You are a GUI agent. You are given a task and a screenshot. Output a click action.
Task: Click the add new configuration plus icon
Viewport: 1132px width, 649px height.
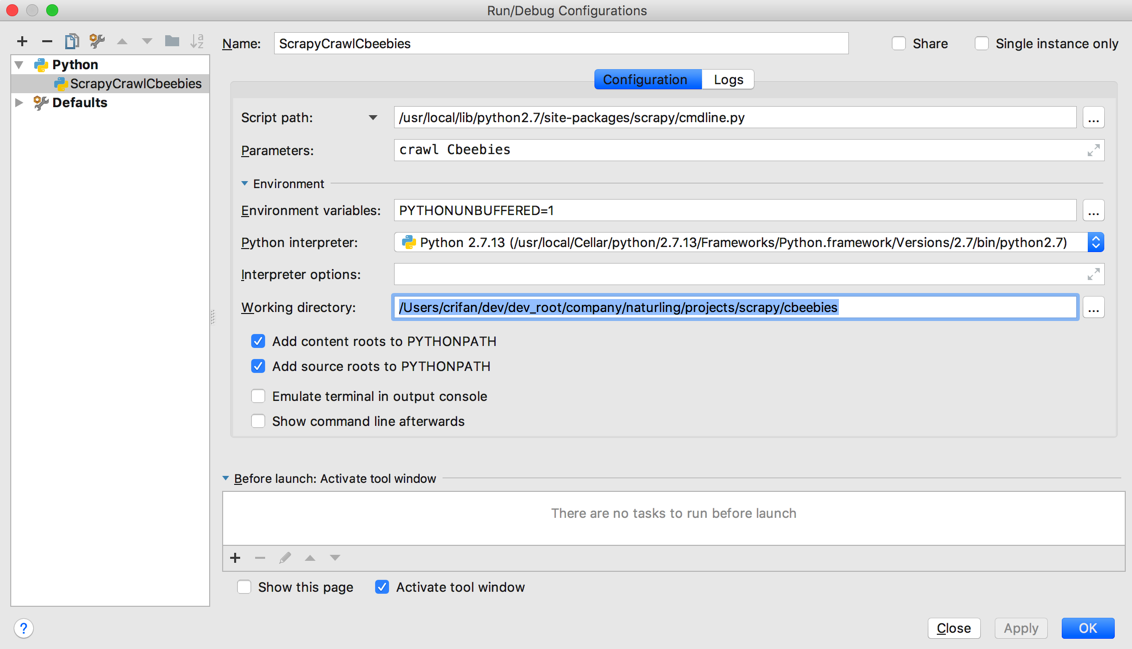(x=22, y=41)
